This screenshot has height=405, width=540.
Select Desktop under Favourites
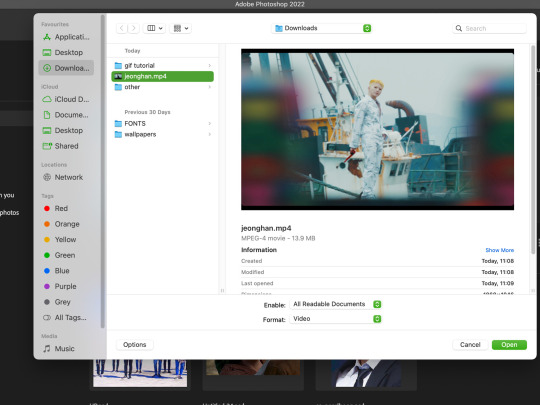66,52
